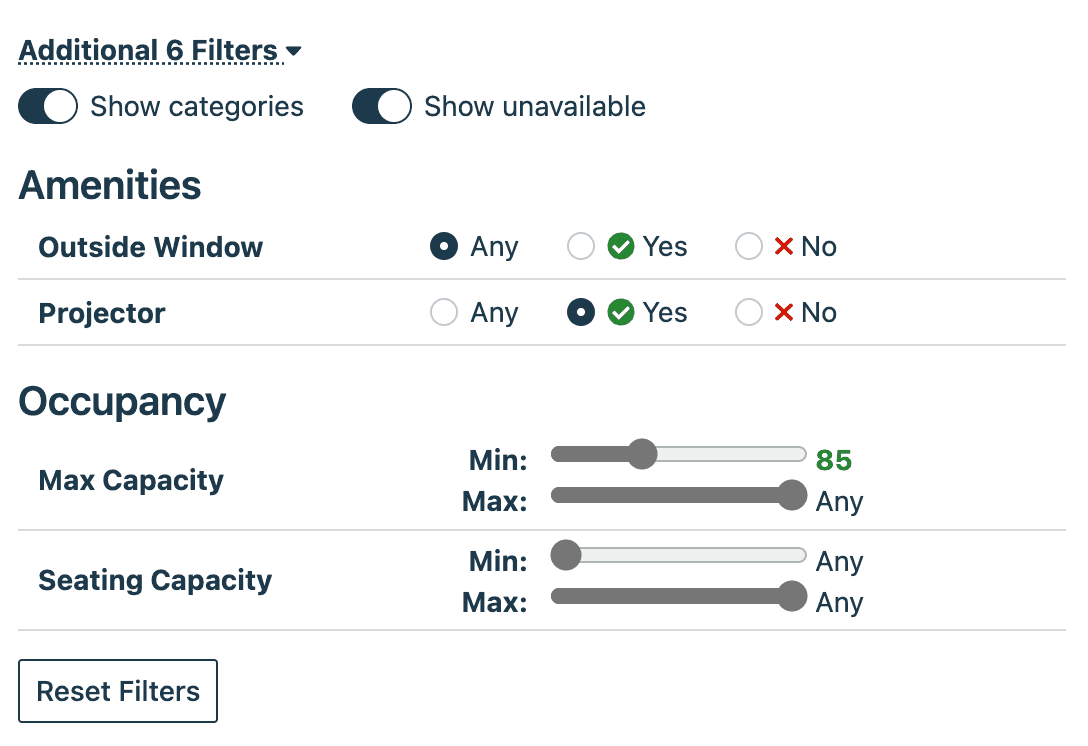
Task: Click the Max Capacity Min slider handle
Action: (643, 454)
